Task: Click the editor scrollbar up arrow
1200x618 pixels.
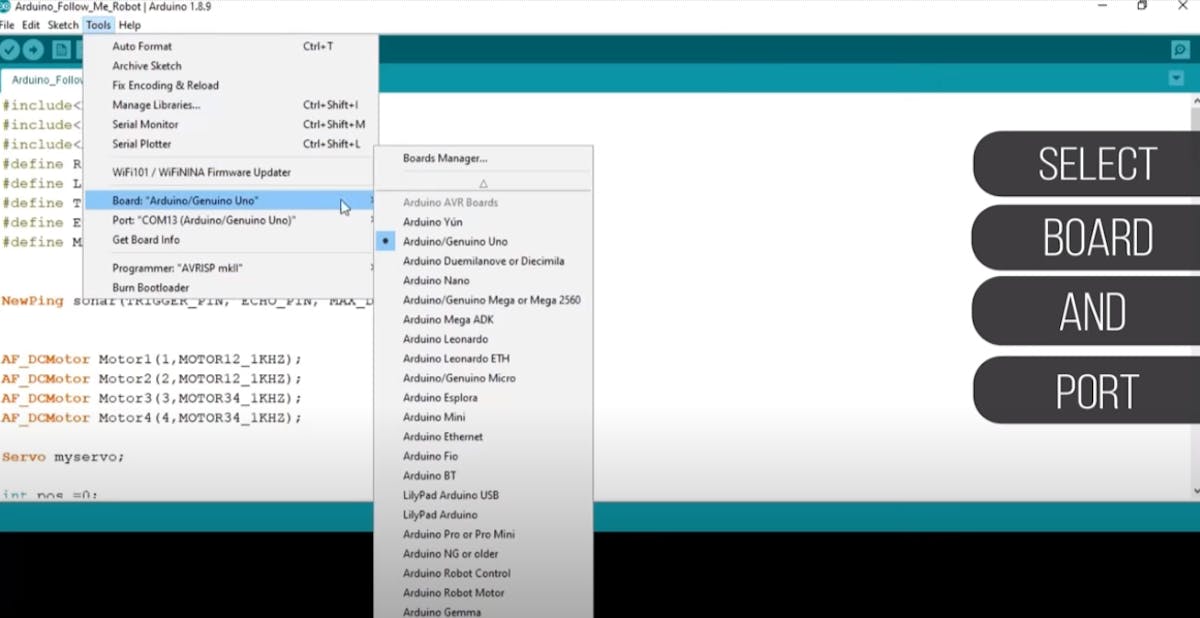Action: coord(1194,100)
